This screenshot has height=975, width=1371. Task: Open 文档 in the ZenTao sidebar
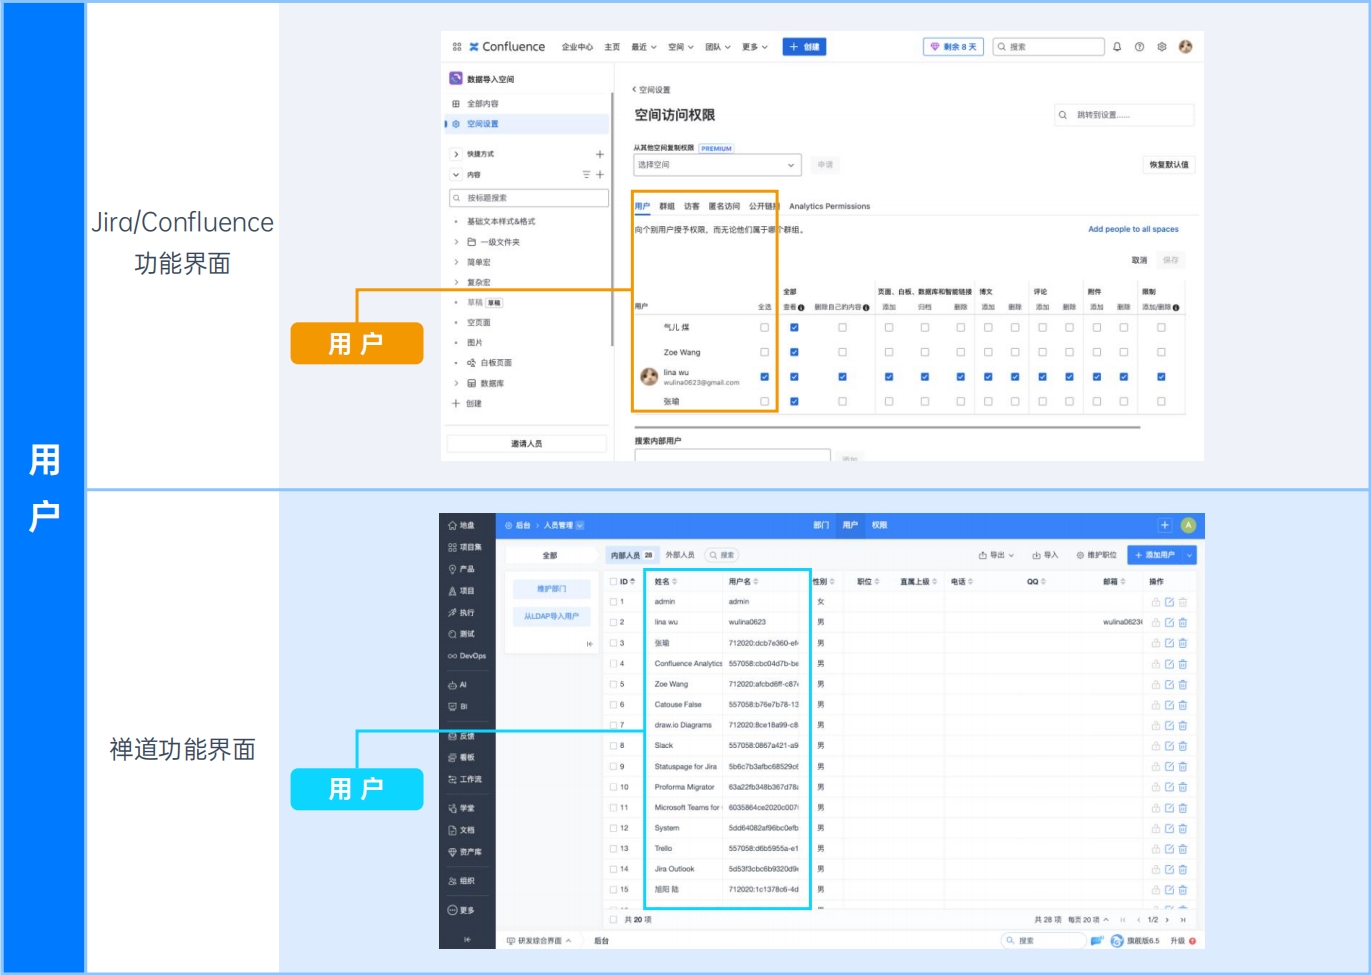click(462, 830)
